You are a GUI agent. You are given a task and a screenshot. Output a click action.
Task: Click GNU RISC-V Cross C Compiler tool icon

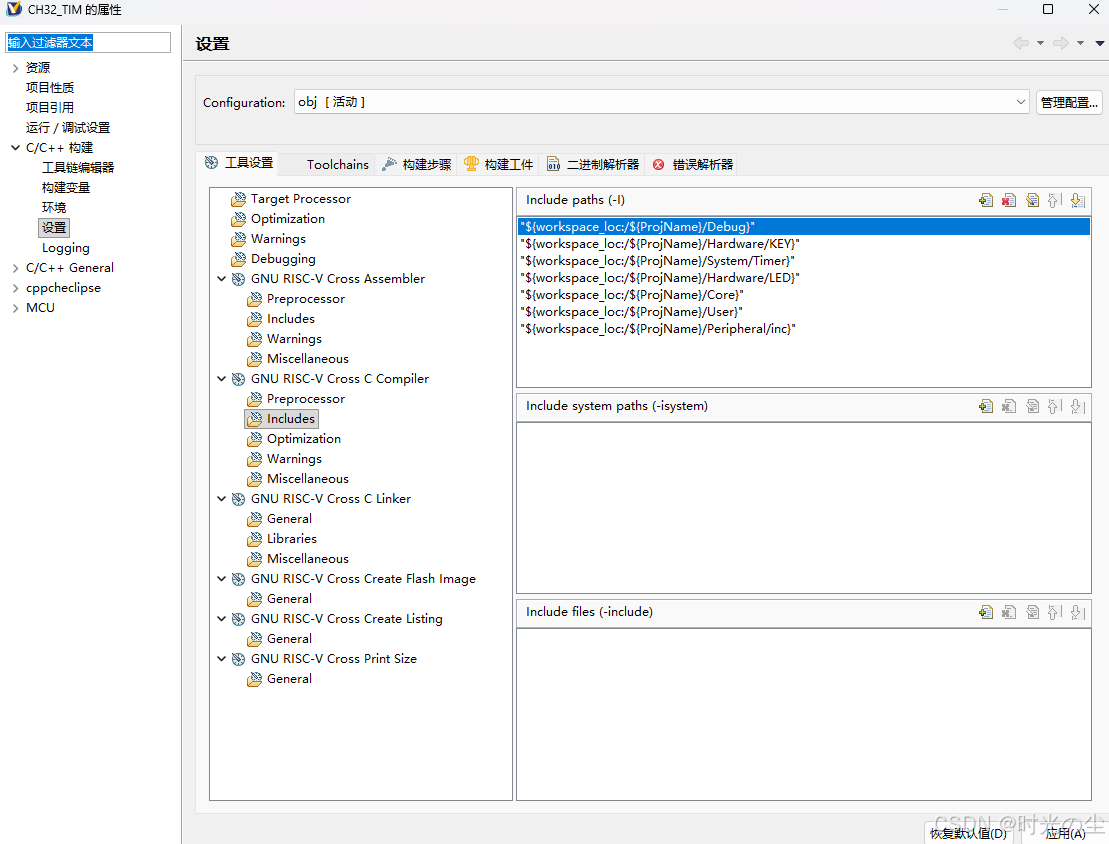(x=238, y=379)
